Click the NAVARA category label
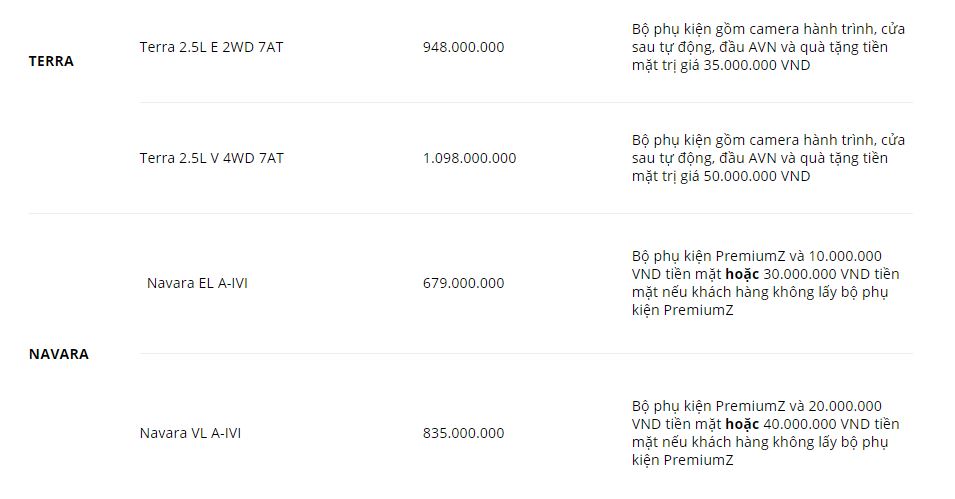 [x=58, y=354]
